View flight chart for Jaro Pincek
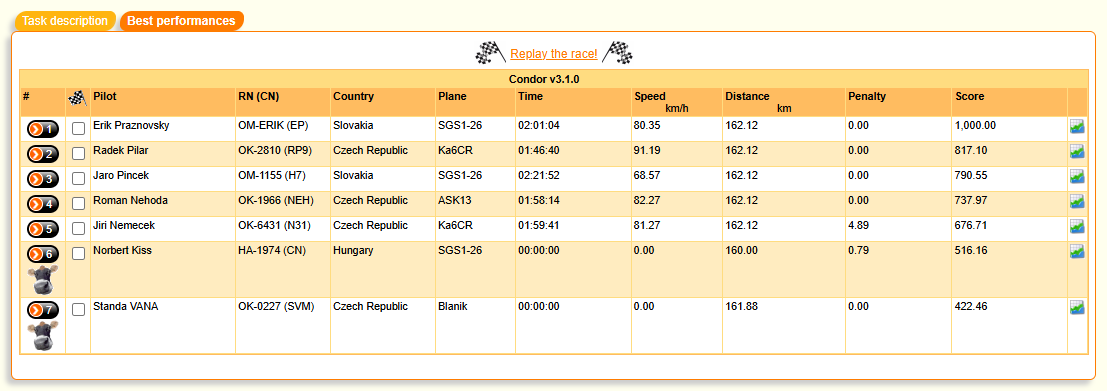The width and height of the screenshot is (1107, 391). click(x=1077, y=176)
